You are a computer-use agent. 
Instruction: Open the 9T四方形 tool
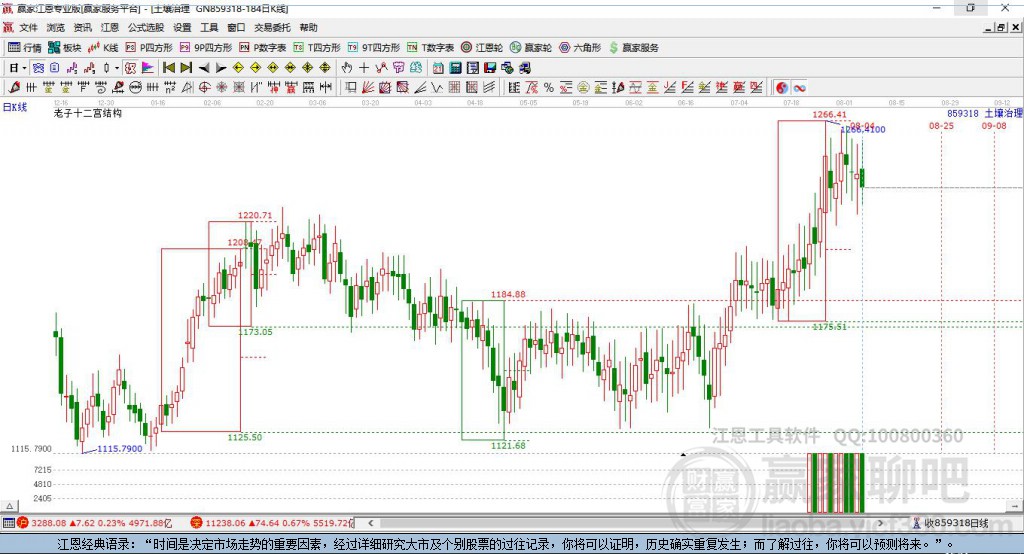coord(374,48)
